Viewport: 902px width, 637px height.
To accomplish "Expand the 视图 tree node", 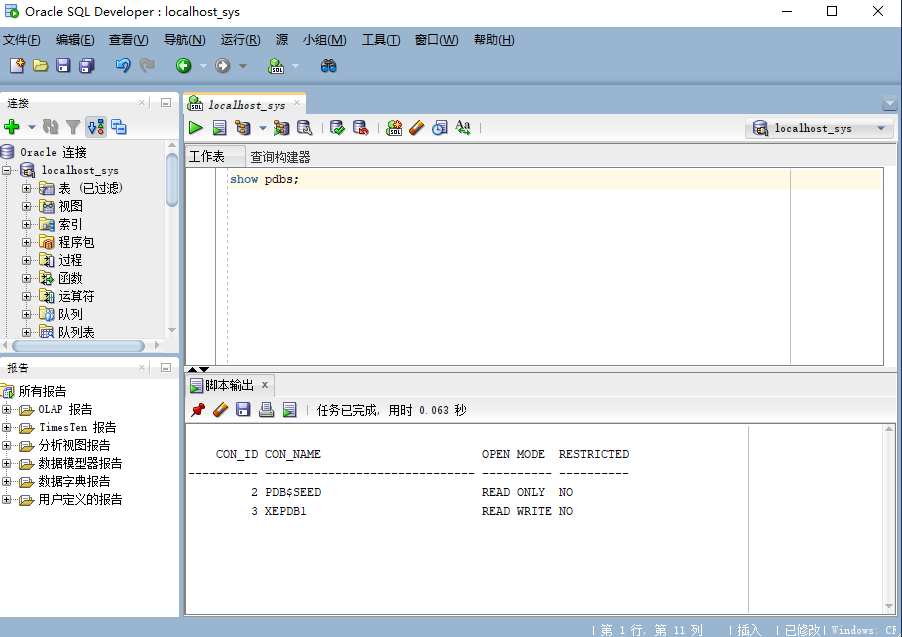I will pos(26,206).
